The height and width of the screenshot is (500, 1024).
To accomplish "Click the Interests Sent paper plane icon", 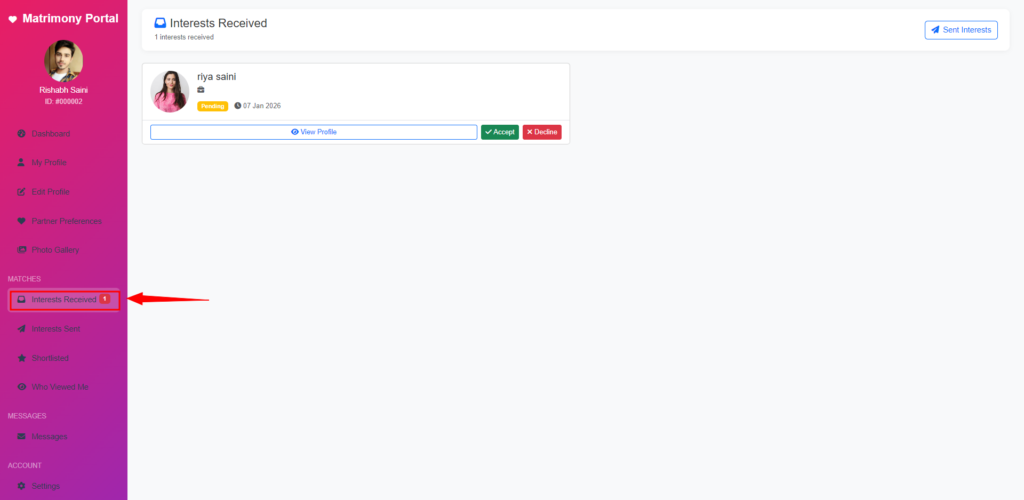I will (21, 329).
